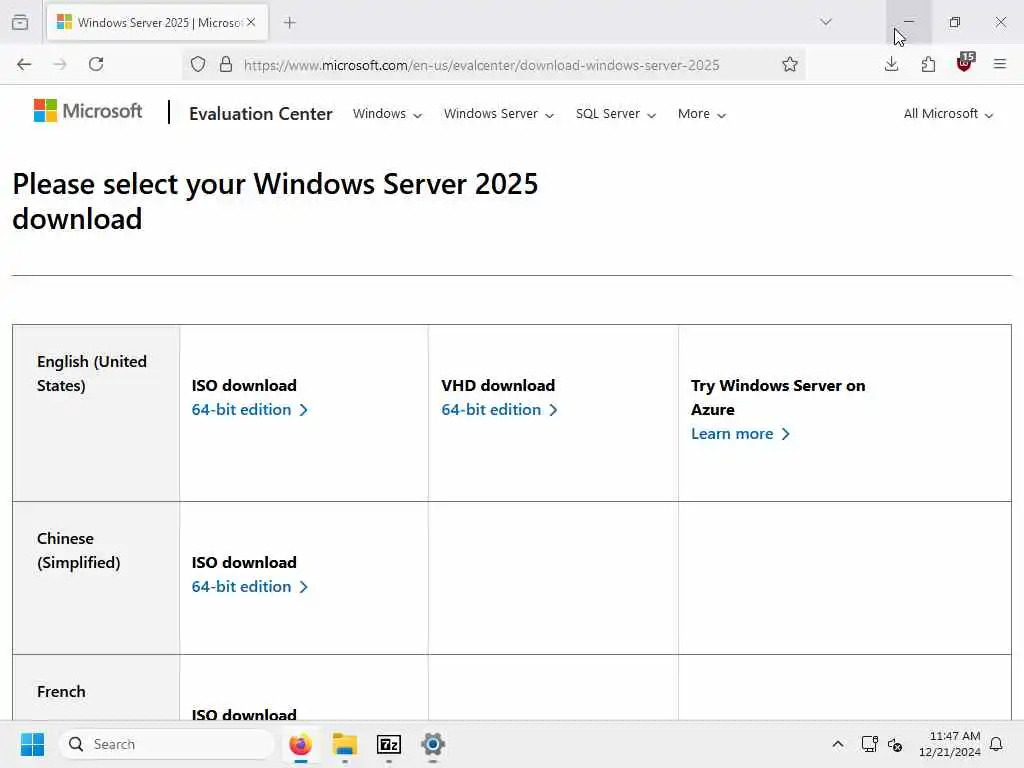Screen dimensions: 1024x768
Task: Open network status tray icon
Action: [869, 744]
